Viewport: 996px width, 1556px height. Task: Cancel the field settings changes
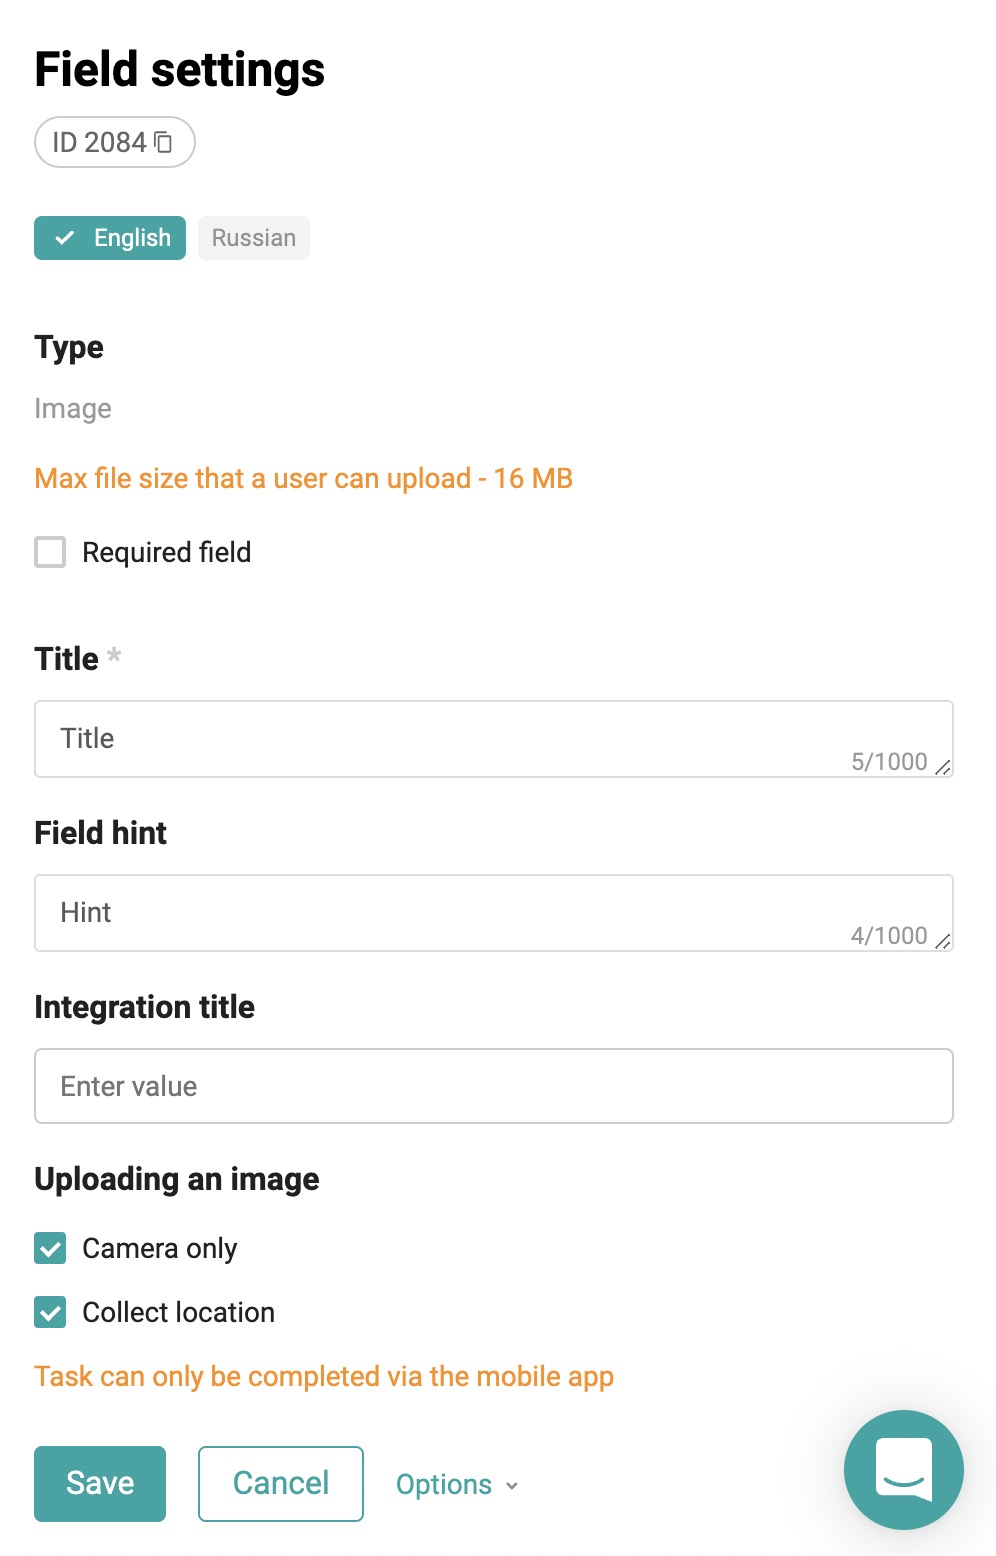click(x=281, y=1484)
